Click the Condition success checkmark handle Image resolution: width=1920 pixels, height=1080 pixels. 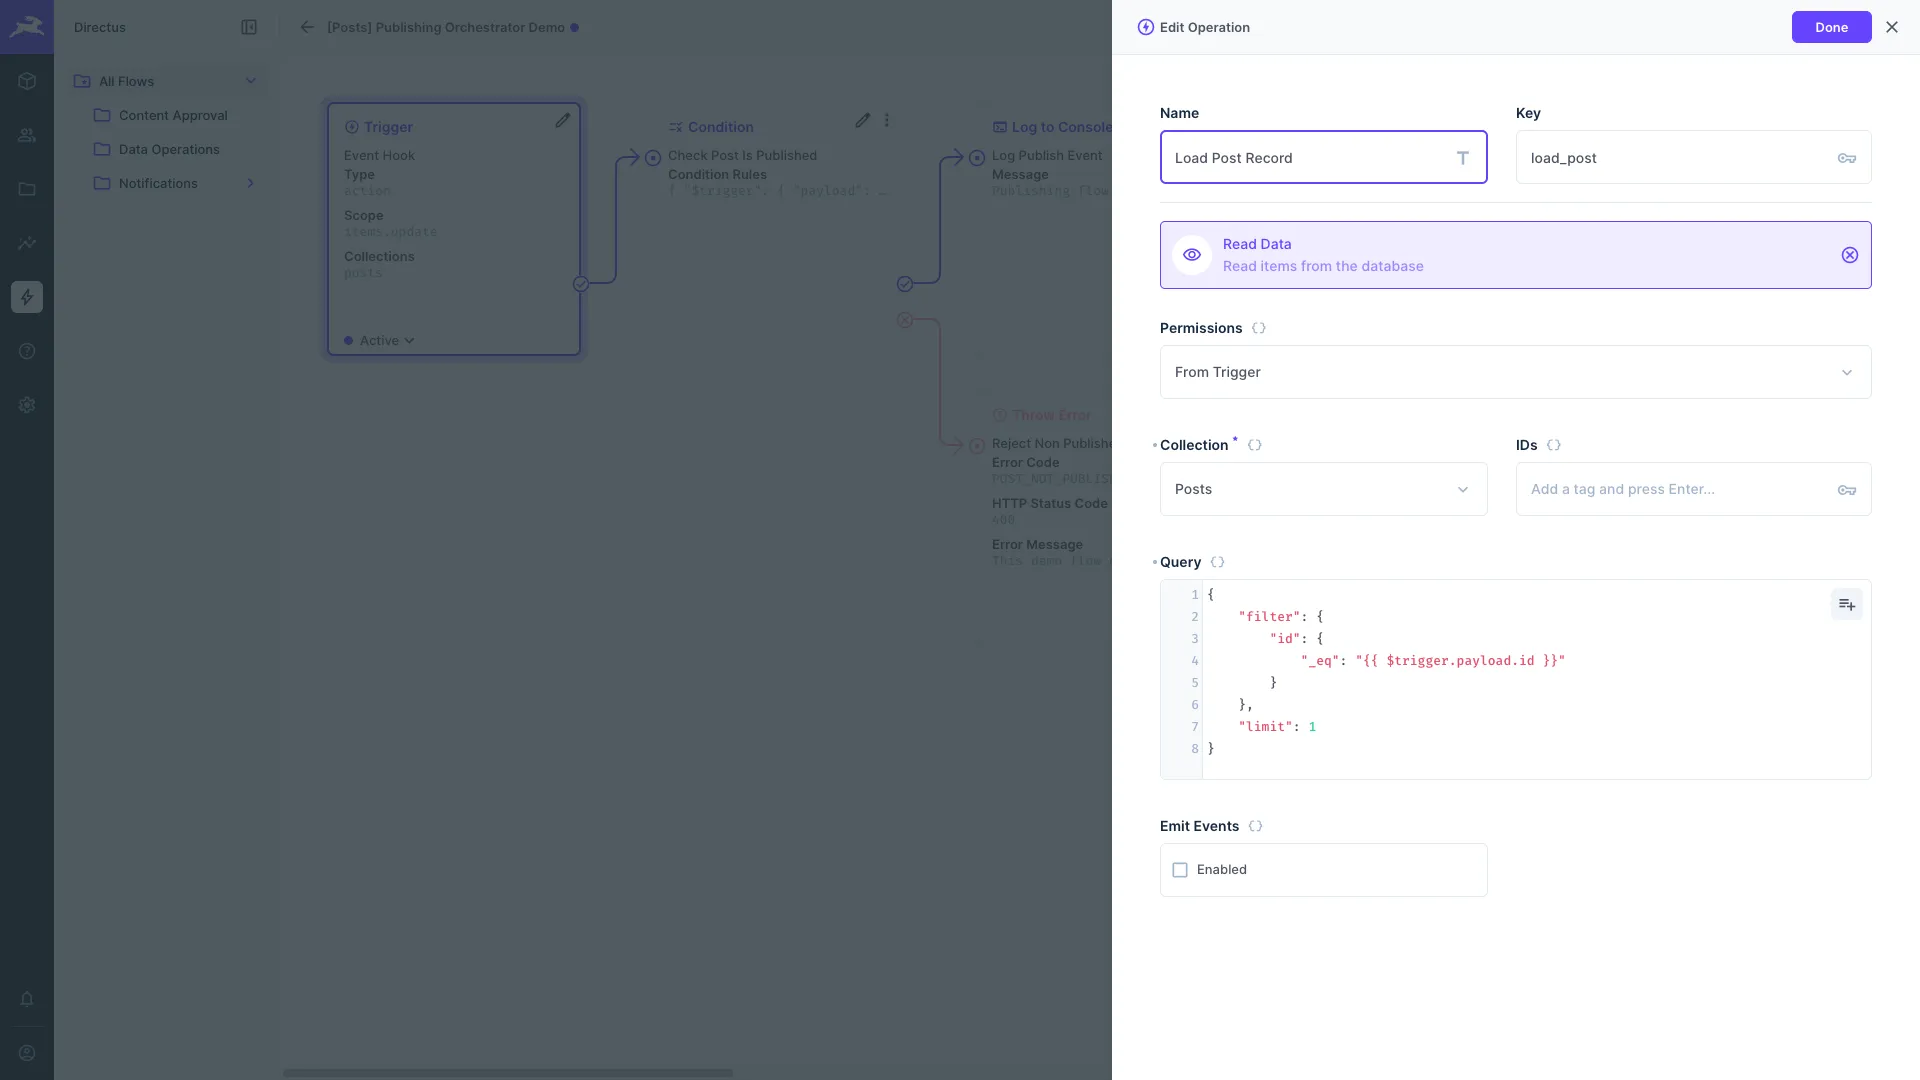click(905, 284)
